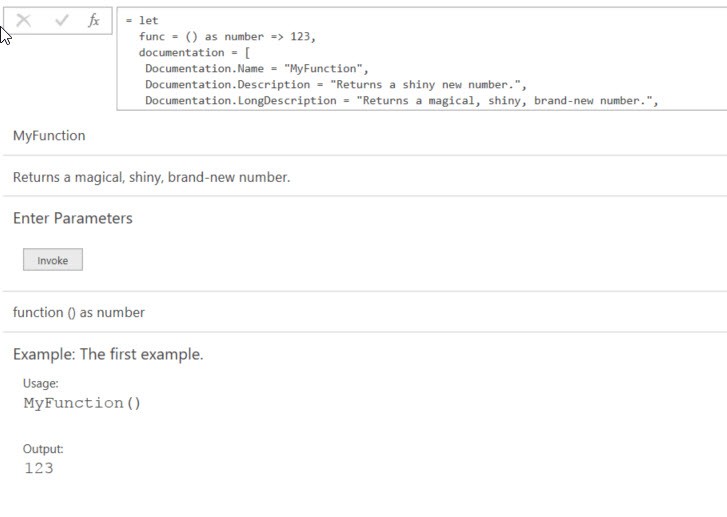Click the Enter Parameters heading

pos(73,218)
